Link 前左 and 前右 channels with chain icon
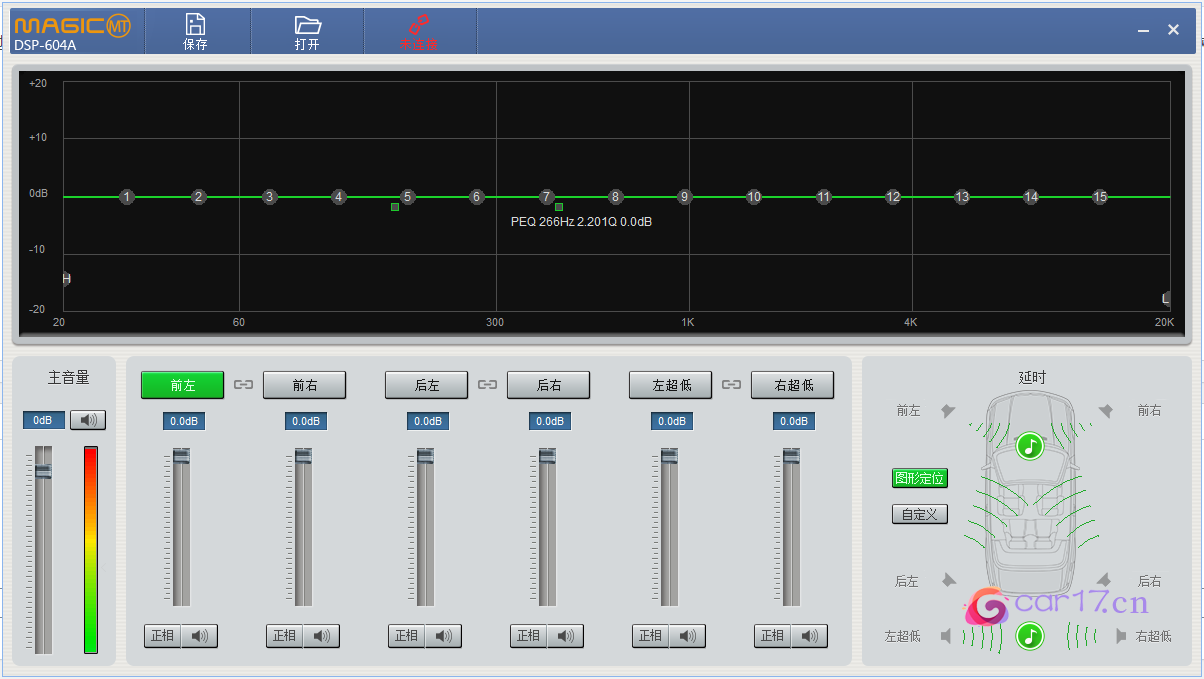The image size is (1204, 679). (x=244, y=384)
